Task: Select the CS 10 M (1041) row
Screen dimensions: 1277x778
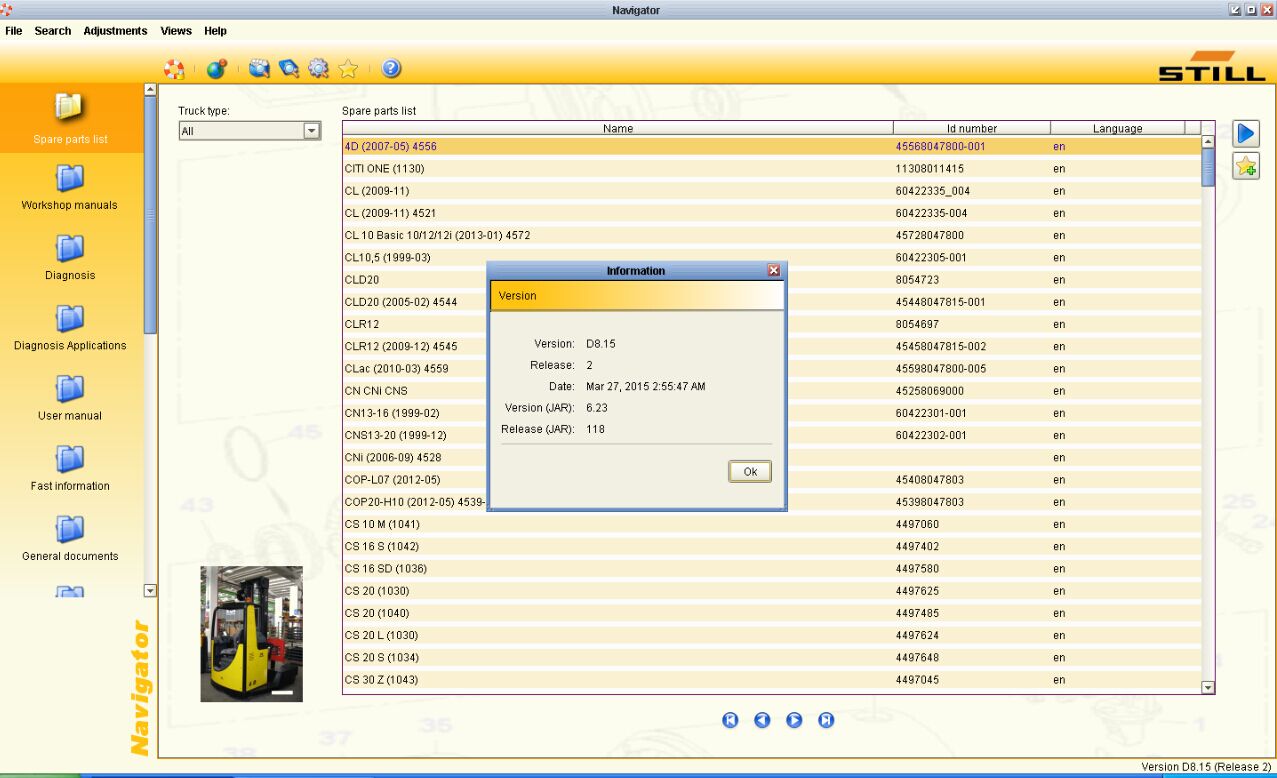Action: [771, 524]
